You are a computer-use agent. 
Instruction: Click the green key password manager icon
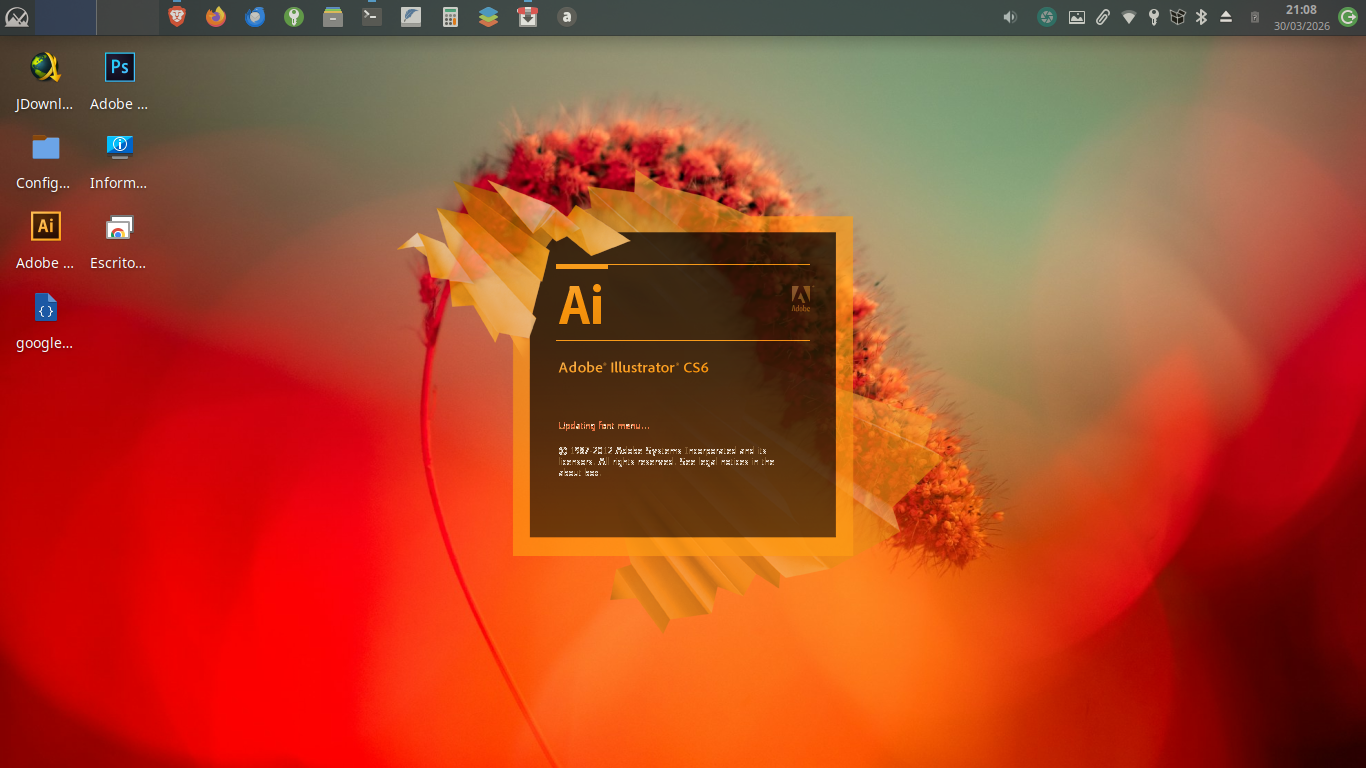(293, 17)
